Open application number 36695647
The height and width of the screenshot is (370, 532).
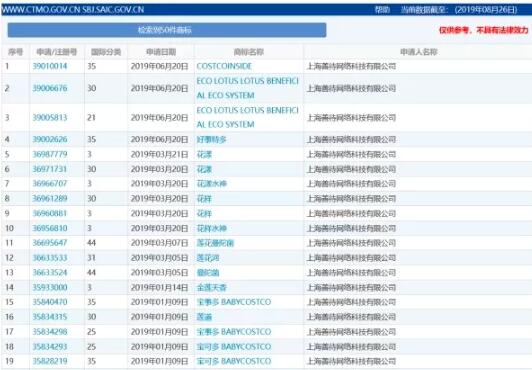(50, 243)
